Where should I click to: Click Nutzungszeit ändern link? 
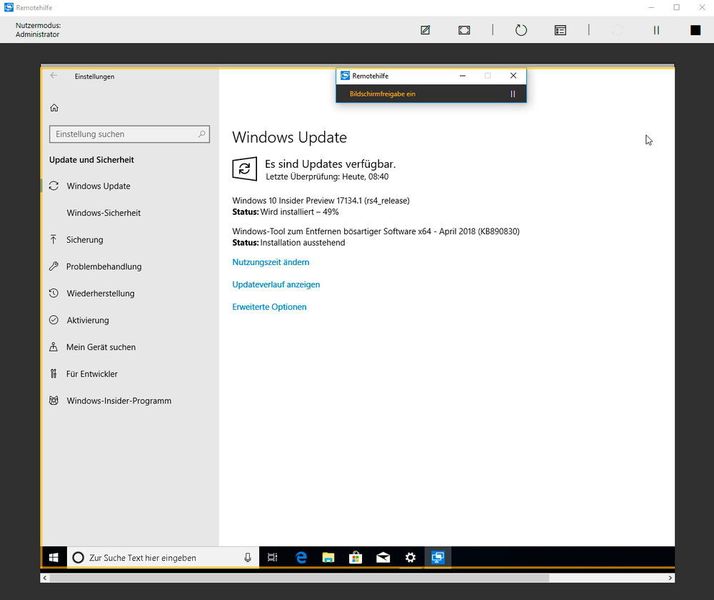pyautogui.click(x=270, y=262)
